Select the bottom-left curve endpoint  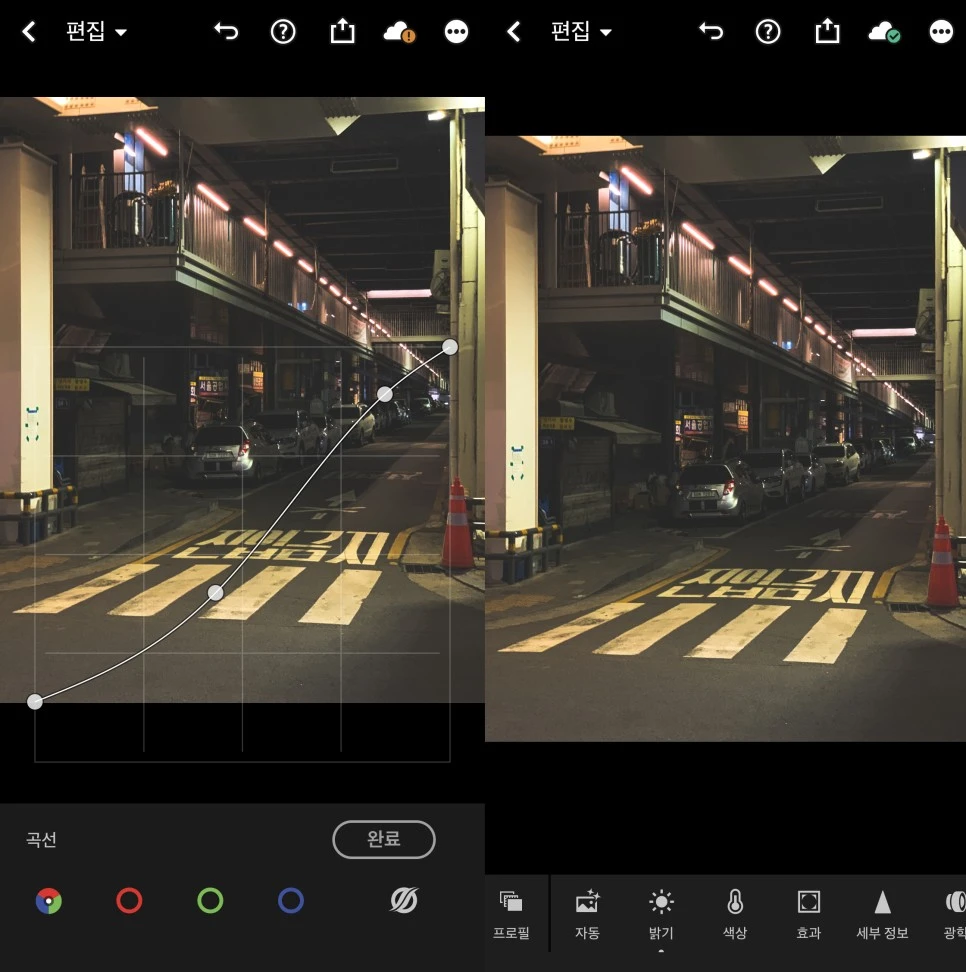(35, 702)
